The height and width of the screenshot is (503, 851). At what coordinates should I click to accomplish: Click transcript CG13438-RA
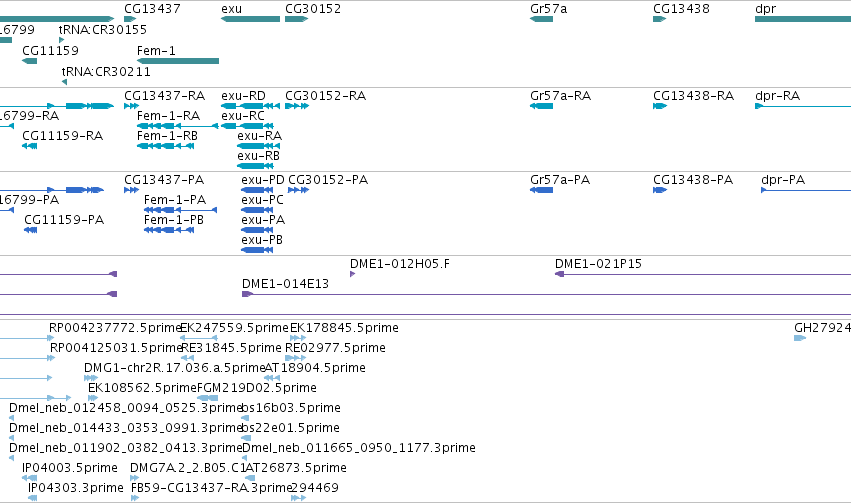(694, 96)
